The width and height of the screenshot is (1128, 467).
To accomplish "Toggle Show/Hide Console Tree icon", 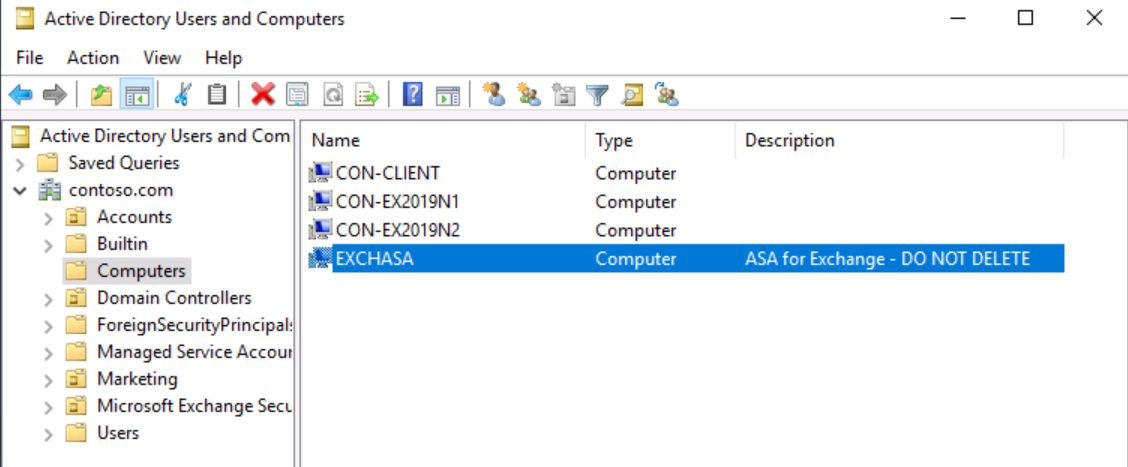I will coord(137,94).
